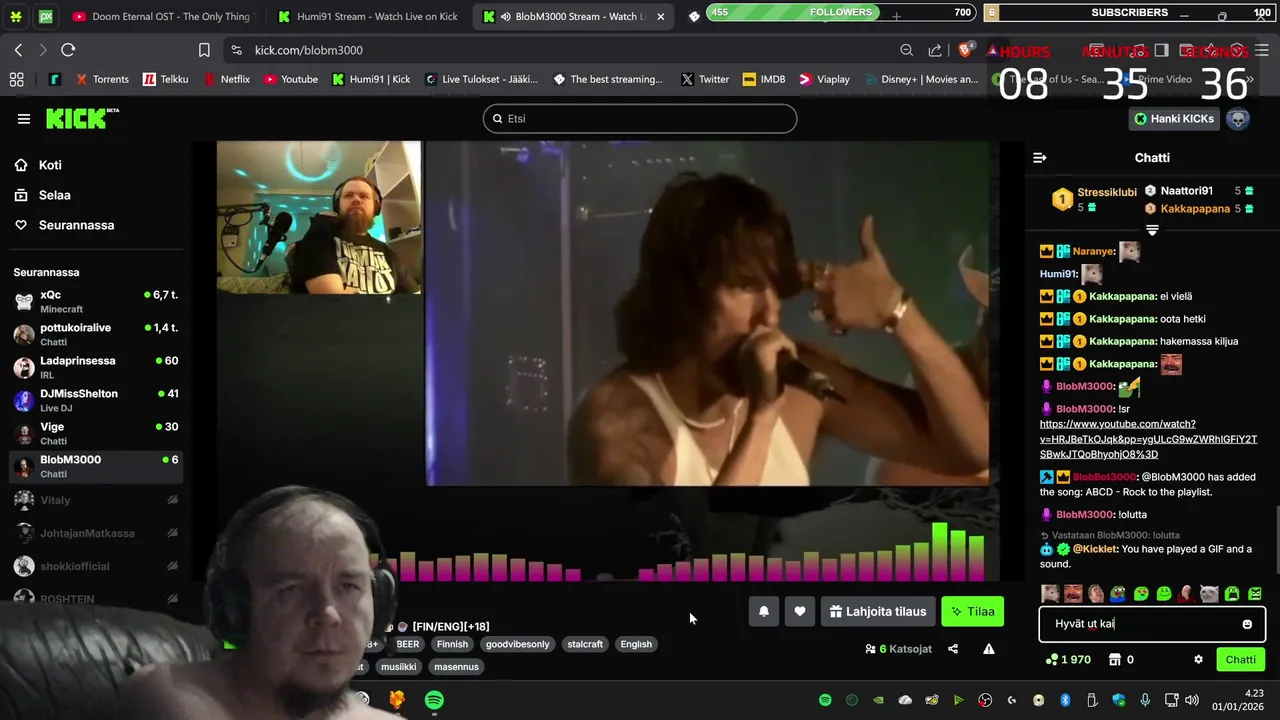Share the stream via share icon
Screen dimensions: 1280x720
[953, 649]
